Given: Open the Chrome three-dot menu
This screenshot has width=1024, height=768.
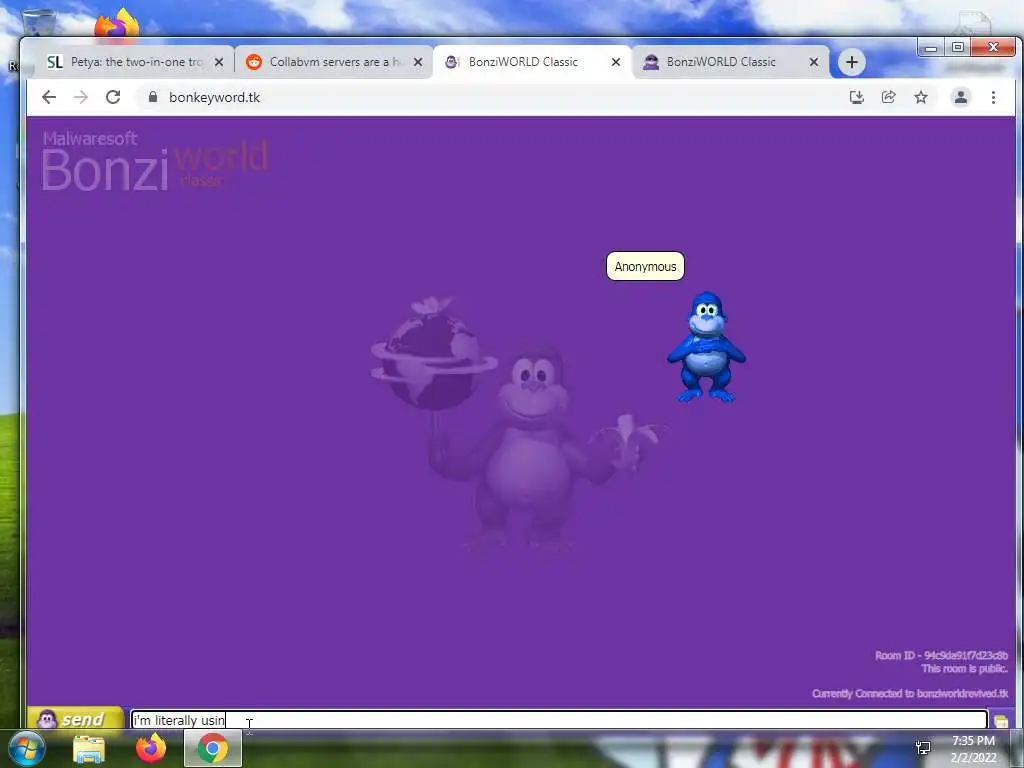Looking at the screenshot, I should tap(993, 97).
